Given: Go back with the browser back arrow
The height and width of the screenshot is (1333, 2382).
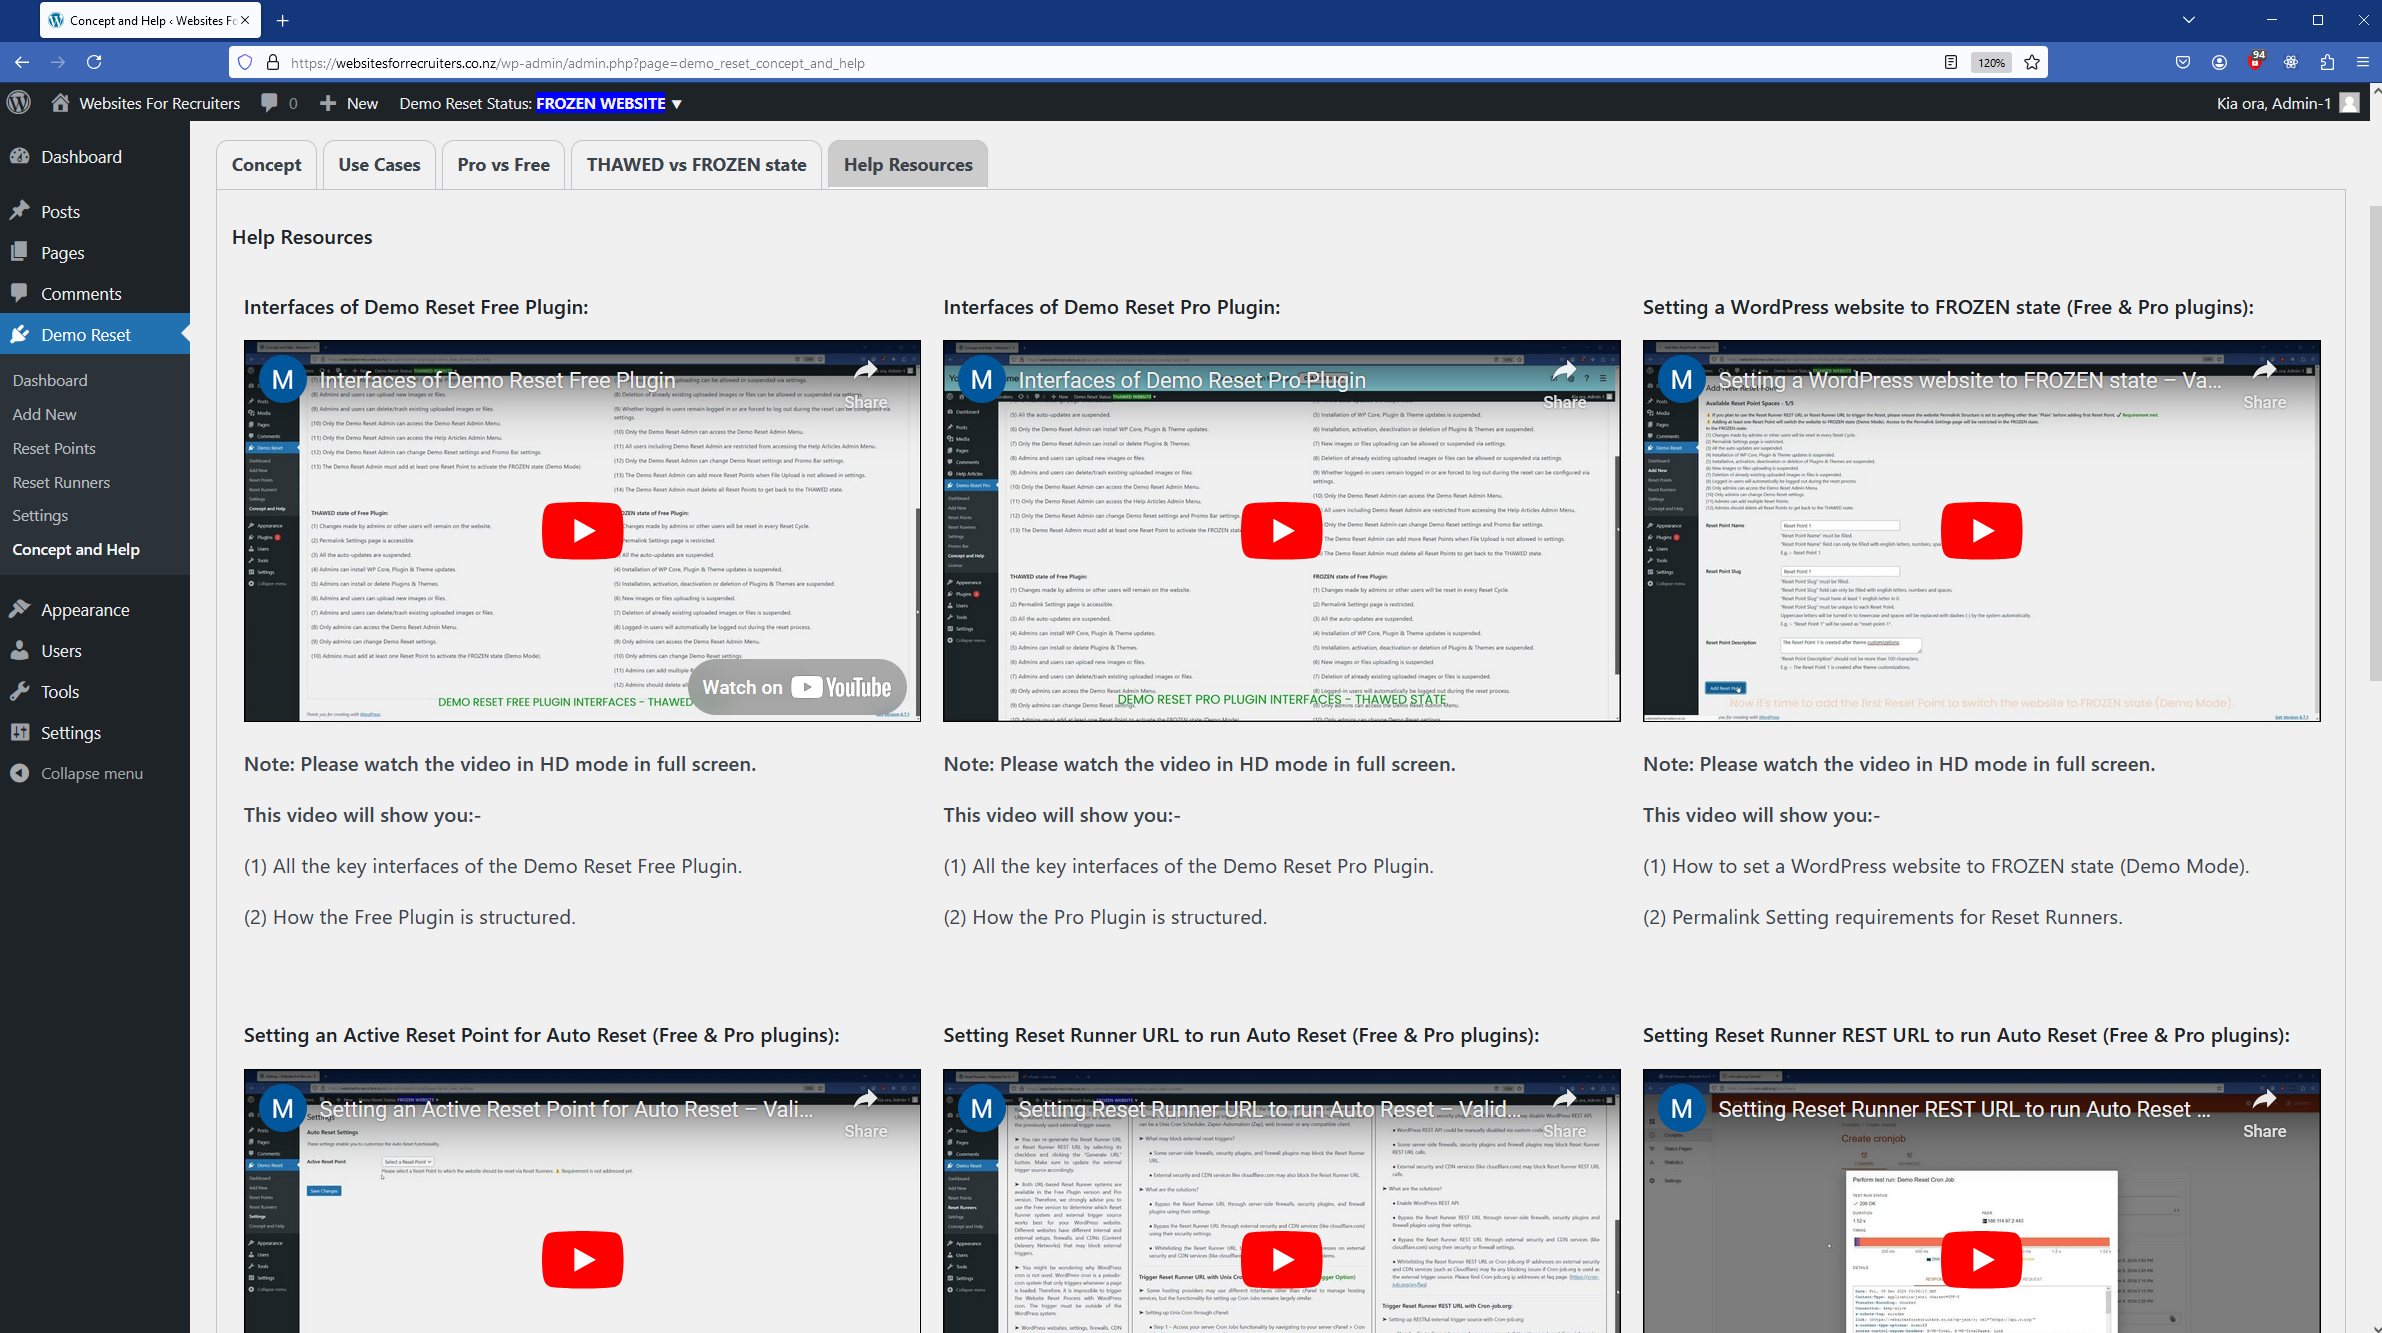Looking at the screenshot, I should click(x=22, y=62).
